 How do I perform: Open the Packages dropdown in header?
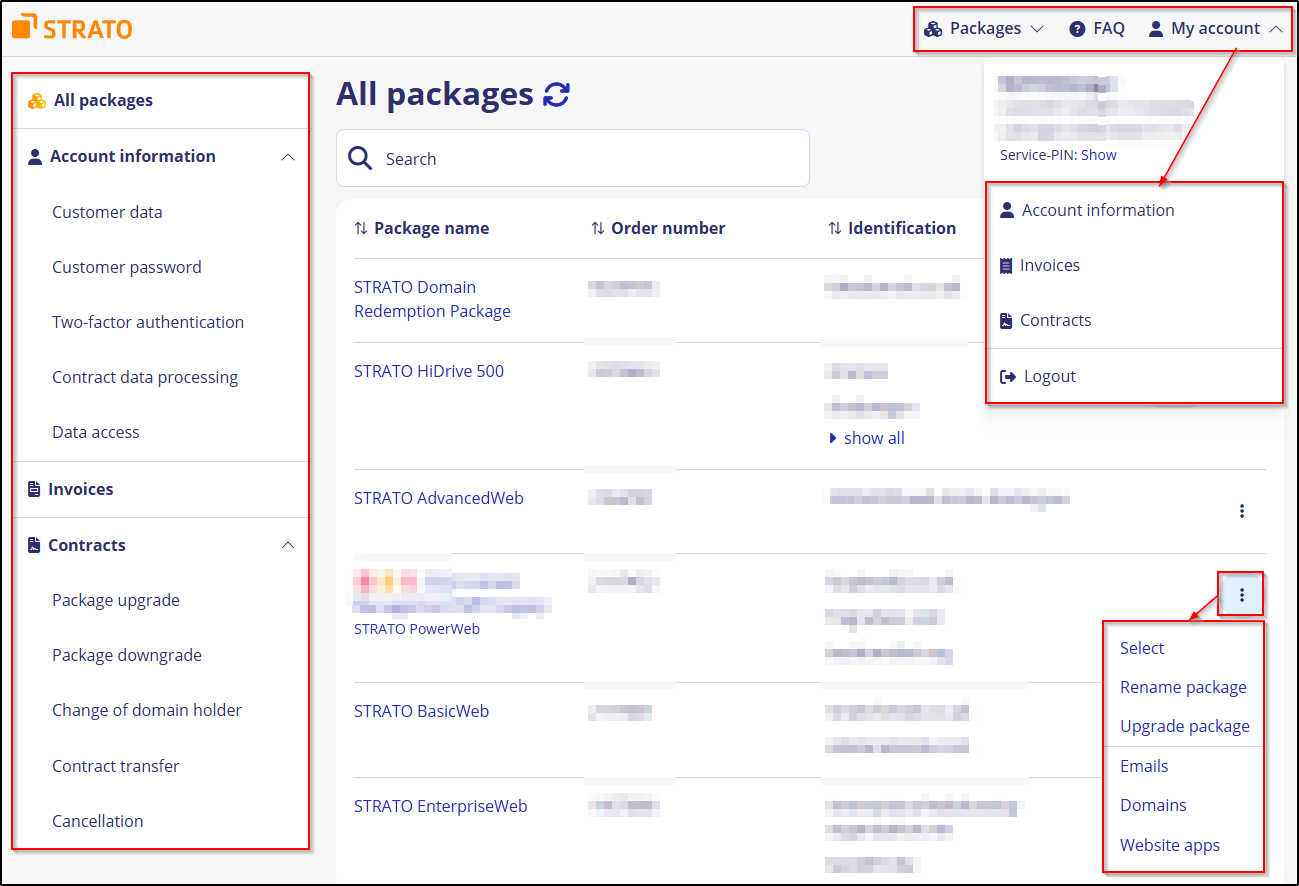pos(984,29)
